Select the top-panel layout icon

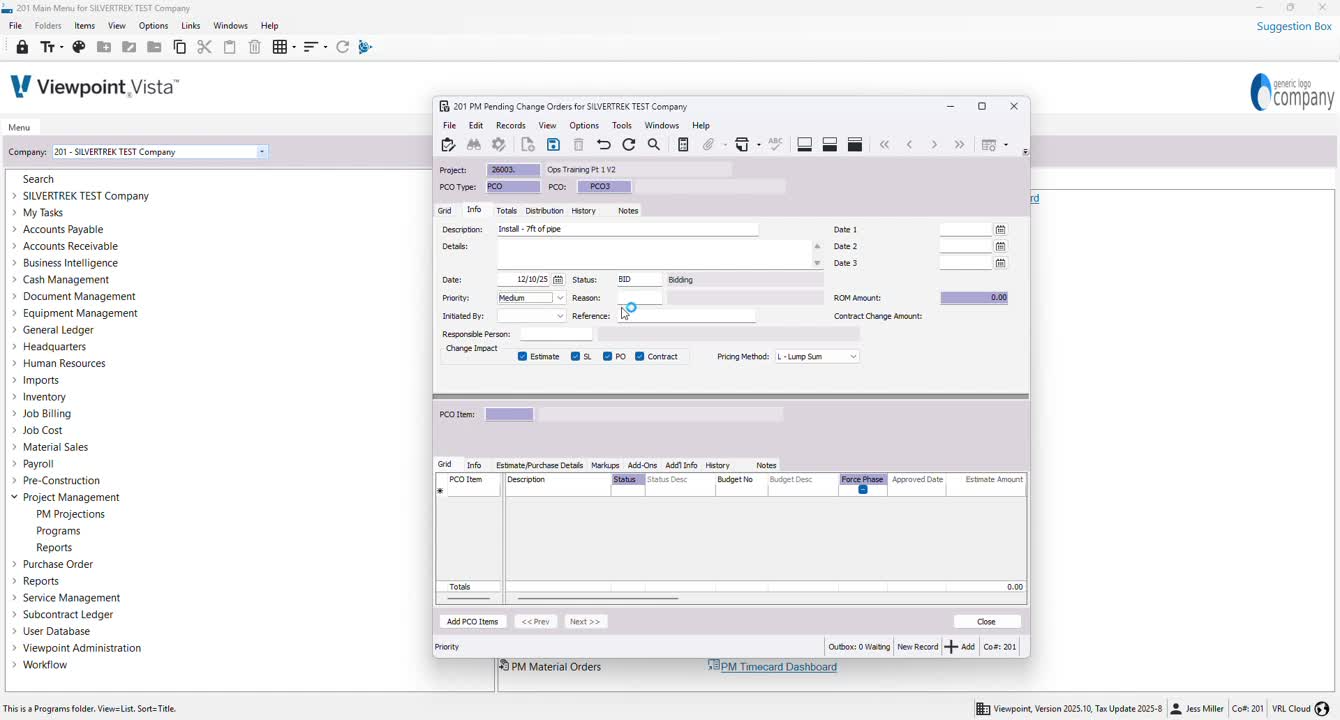tap(854, 145)
